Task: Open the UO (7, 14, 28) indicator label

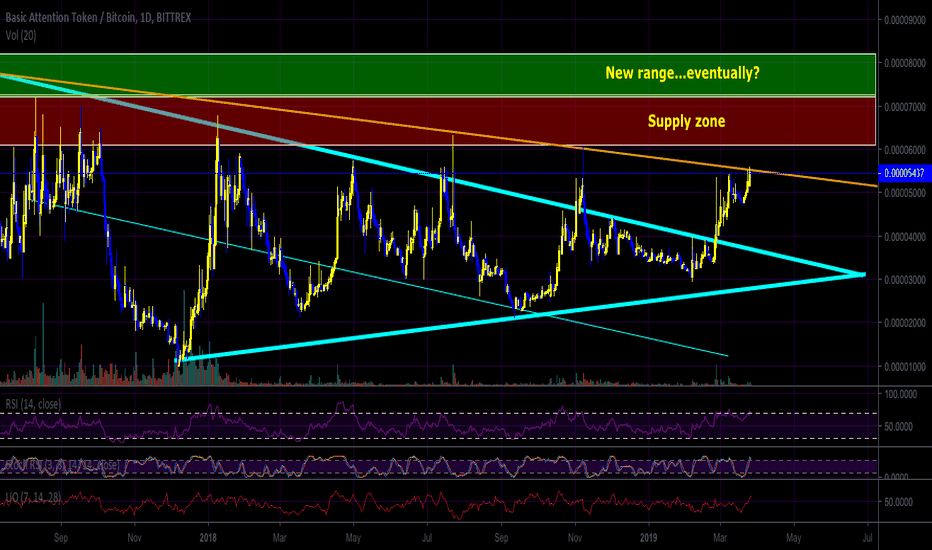Action: tap(33, 496)
